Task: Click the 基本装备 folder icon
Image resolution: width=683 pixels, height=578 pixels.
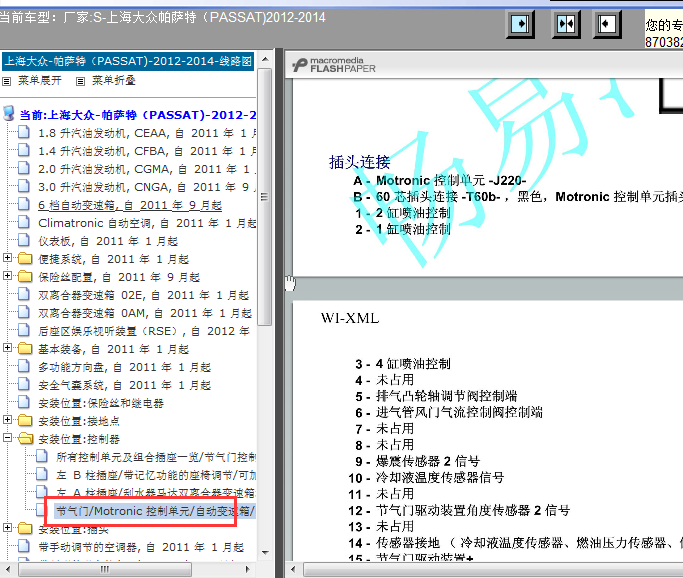Action: click(x=25, y=349)
